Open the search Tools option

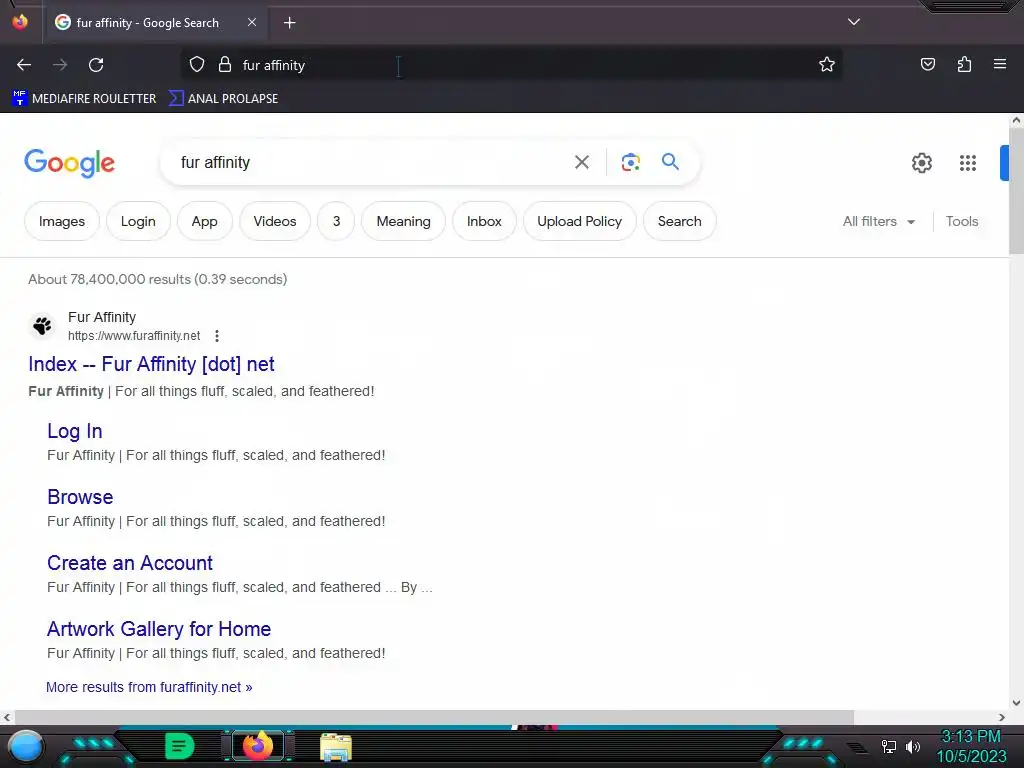(x=962, y=221)
